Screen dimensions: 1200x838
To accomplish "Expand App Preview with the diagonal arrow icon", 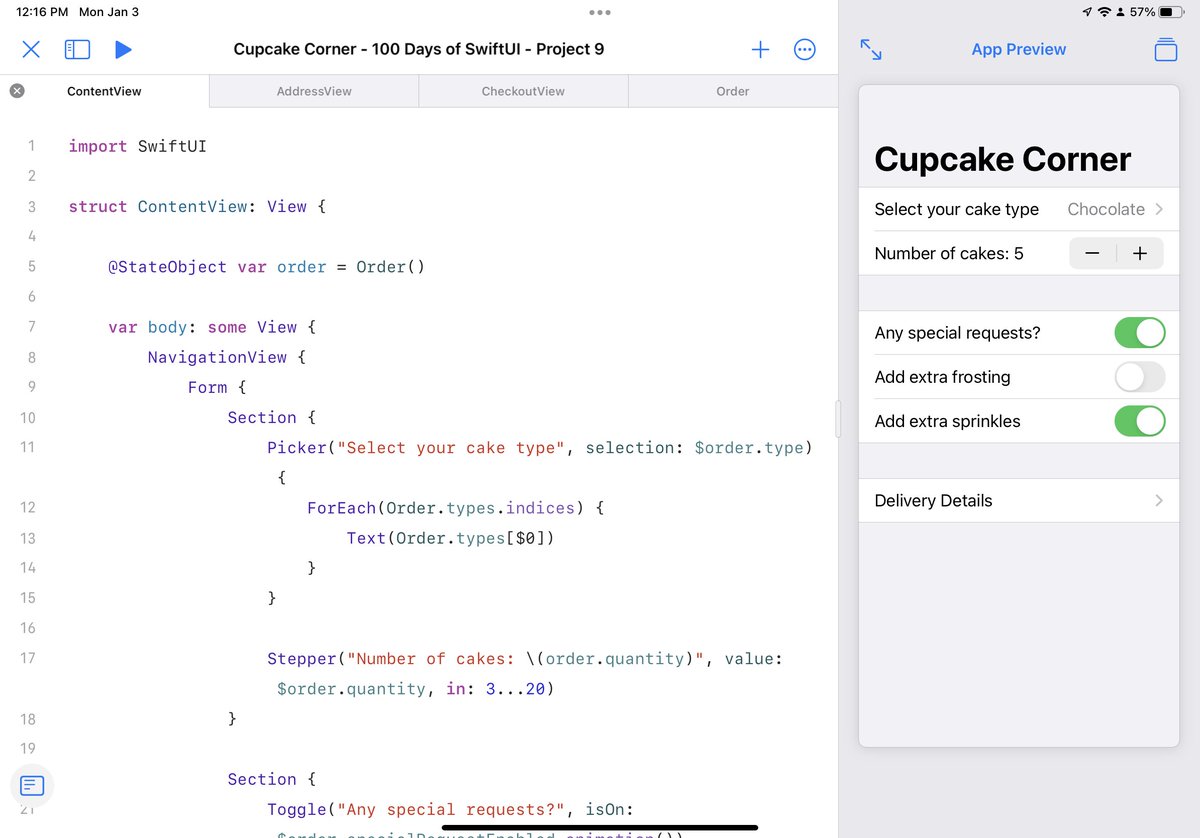I will pos(871,49).
